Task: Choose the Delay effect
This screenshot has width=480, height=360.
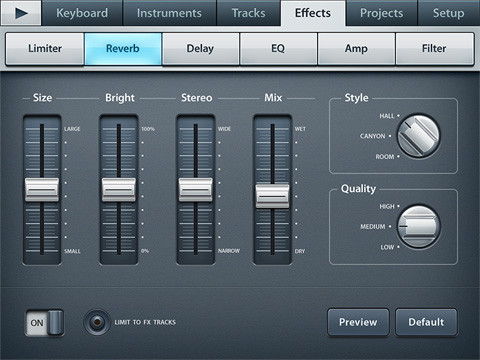Action: (200, 49)
